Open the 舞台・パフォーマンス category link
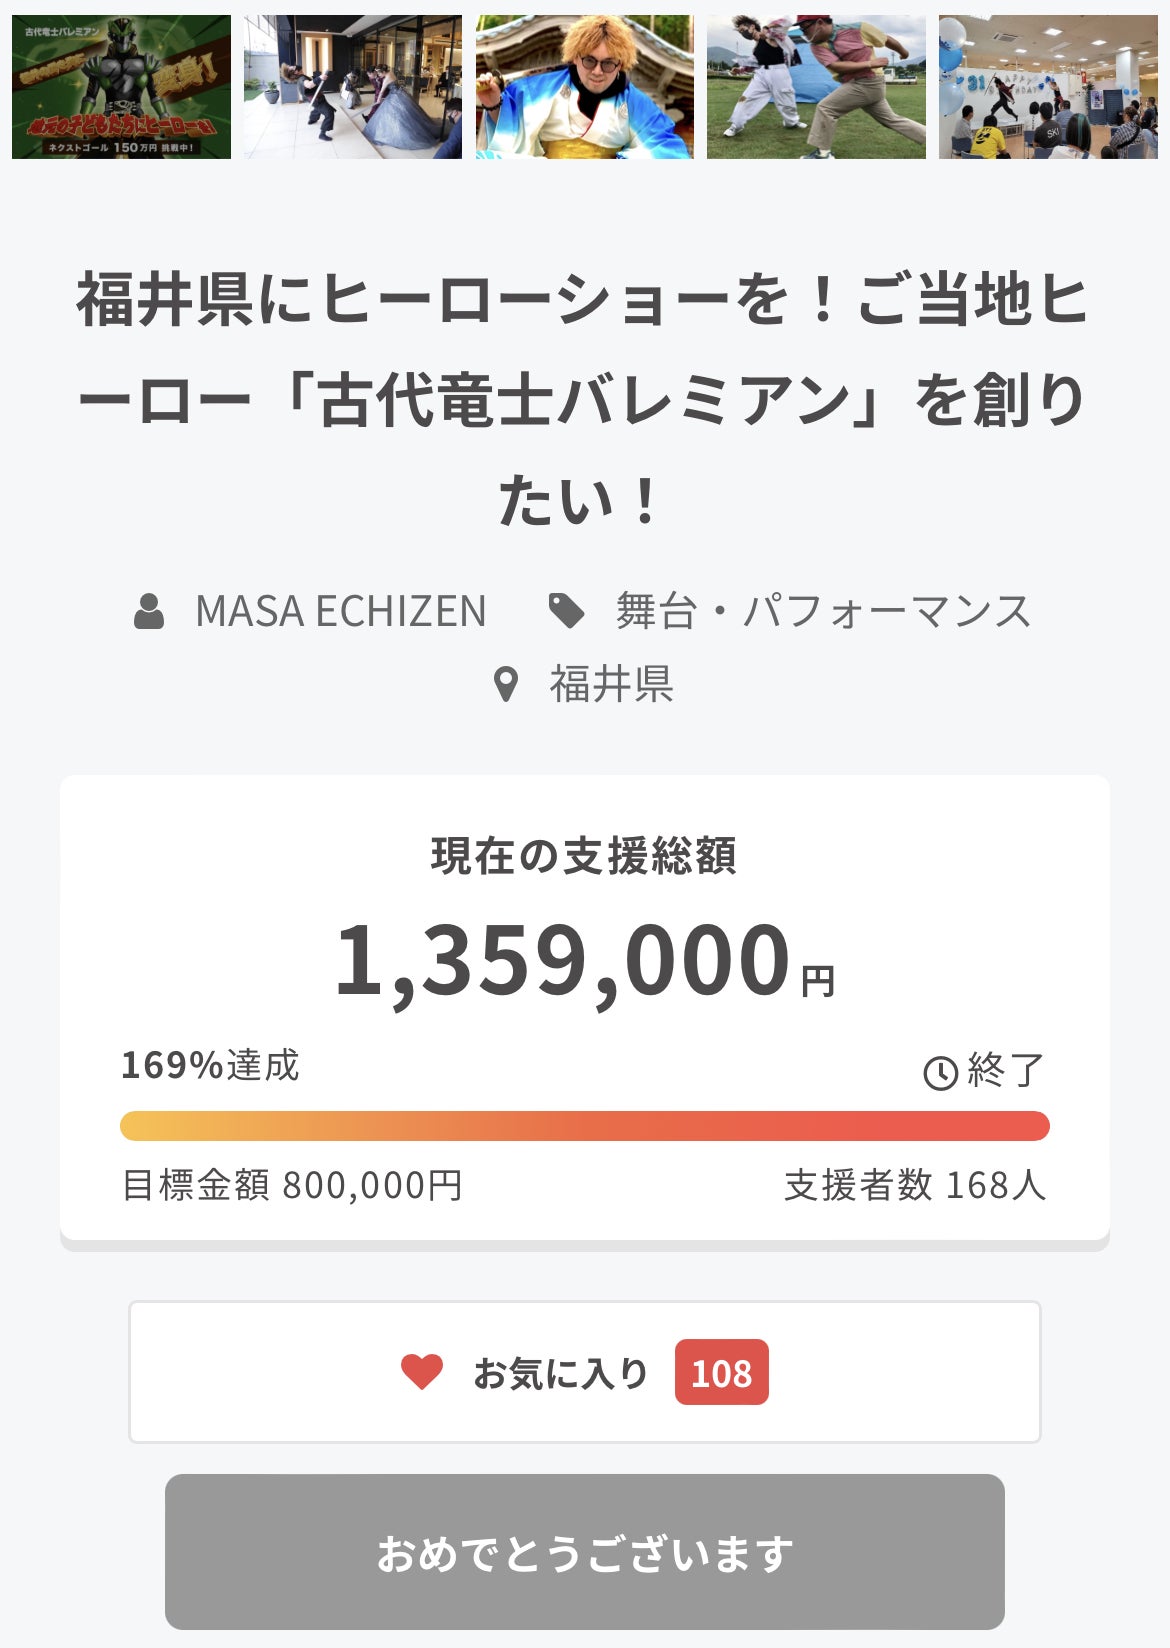The height and width of the screenshot is (1648, 1170). click(822, 611)
